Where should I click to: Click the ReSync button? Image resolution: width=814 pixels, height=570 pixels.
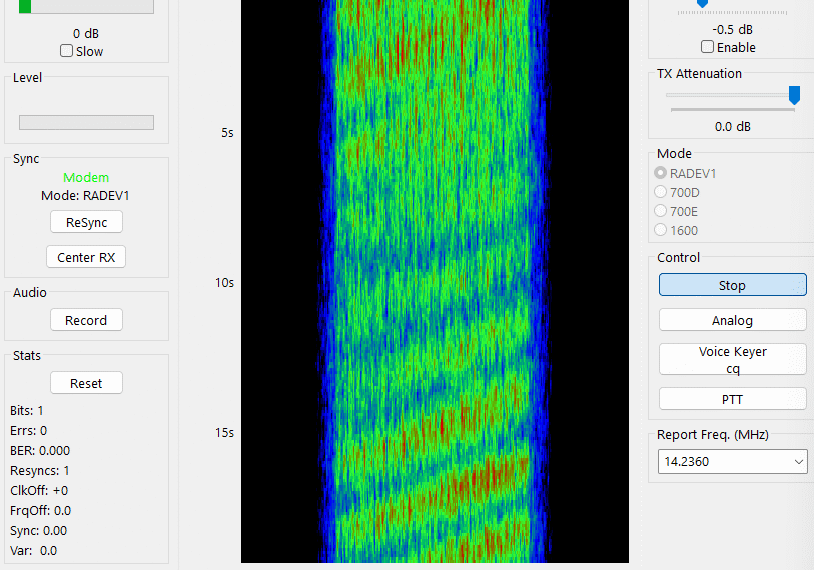(x=86, y=222)
